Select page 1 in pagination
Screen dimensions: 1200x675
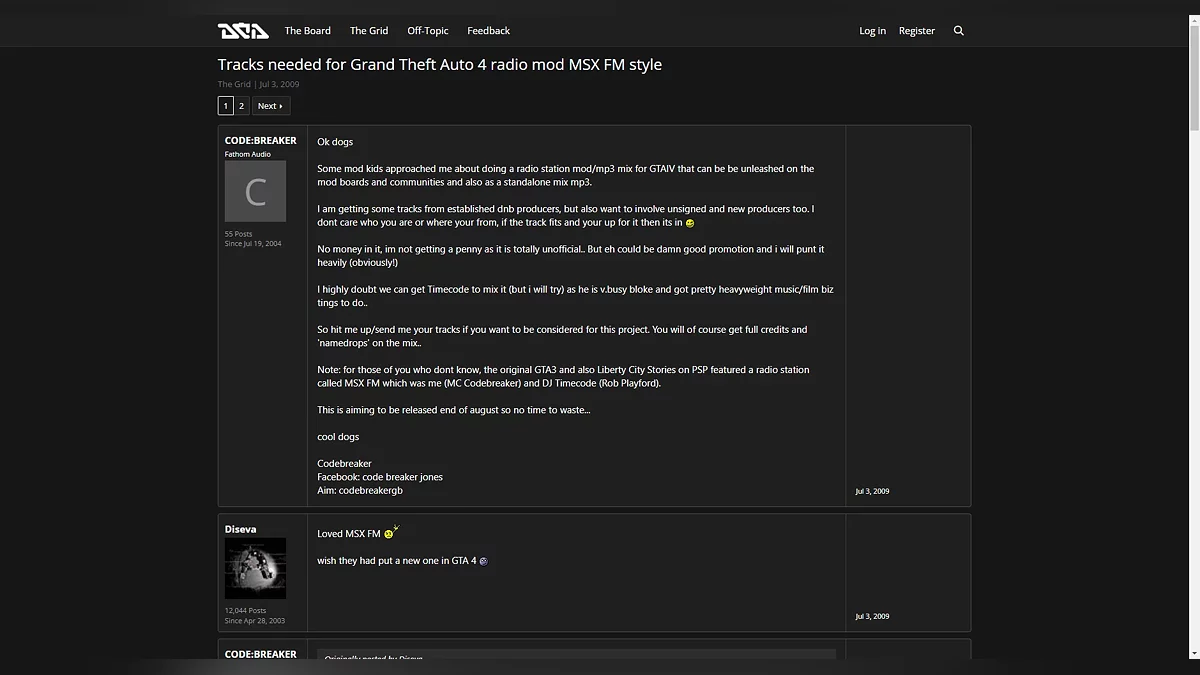(x=226, y=106)
